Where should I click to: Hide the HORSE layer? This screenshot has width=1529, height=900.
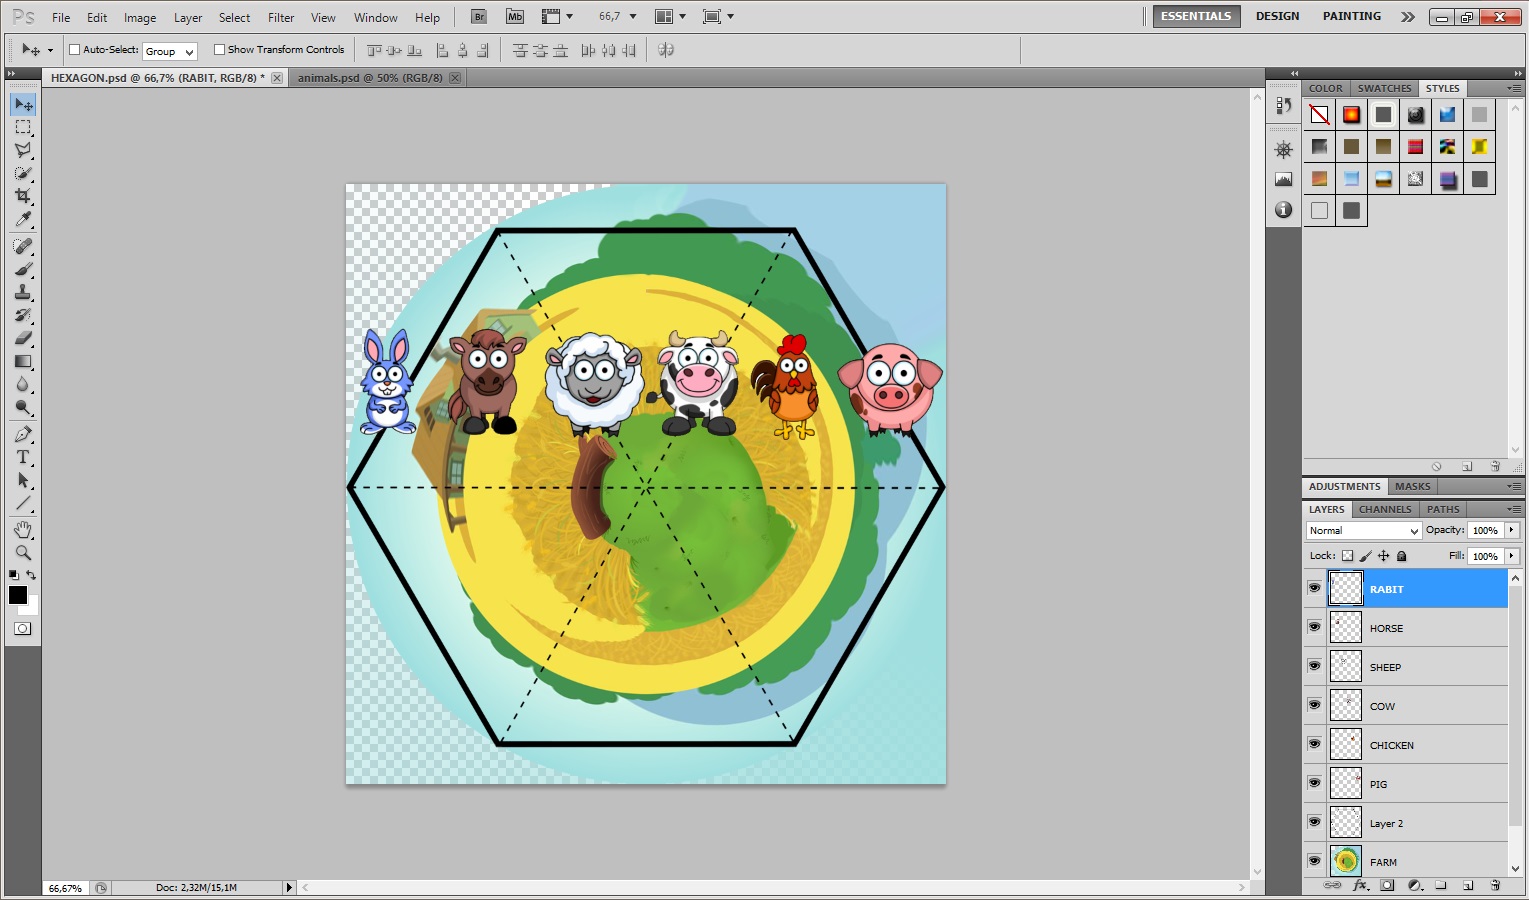pyautogui.click(x=1314, y=627)
